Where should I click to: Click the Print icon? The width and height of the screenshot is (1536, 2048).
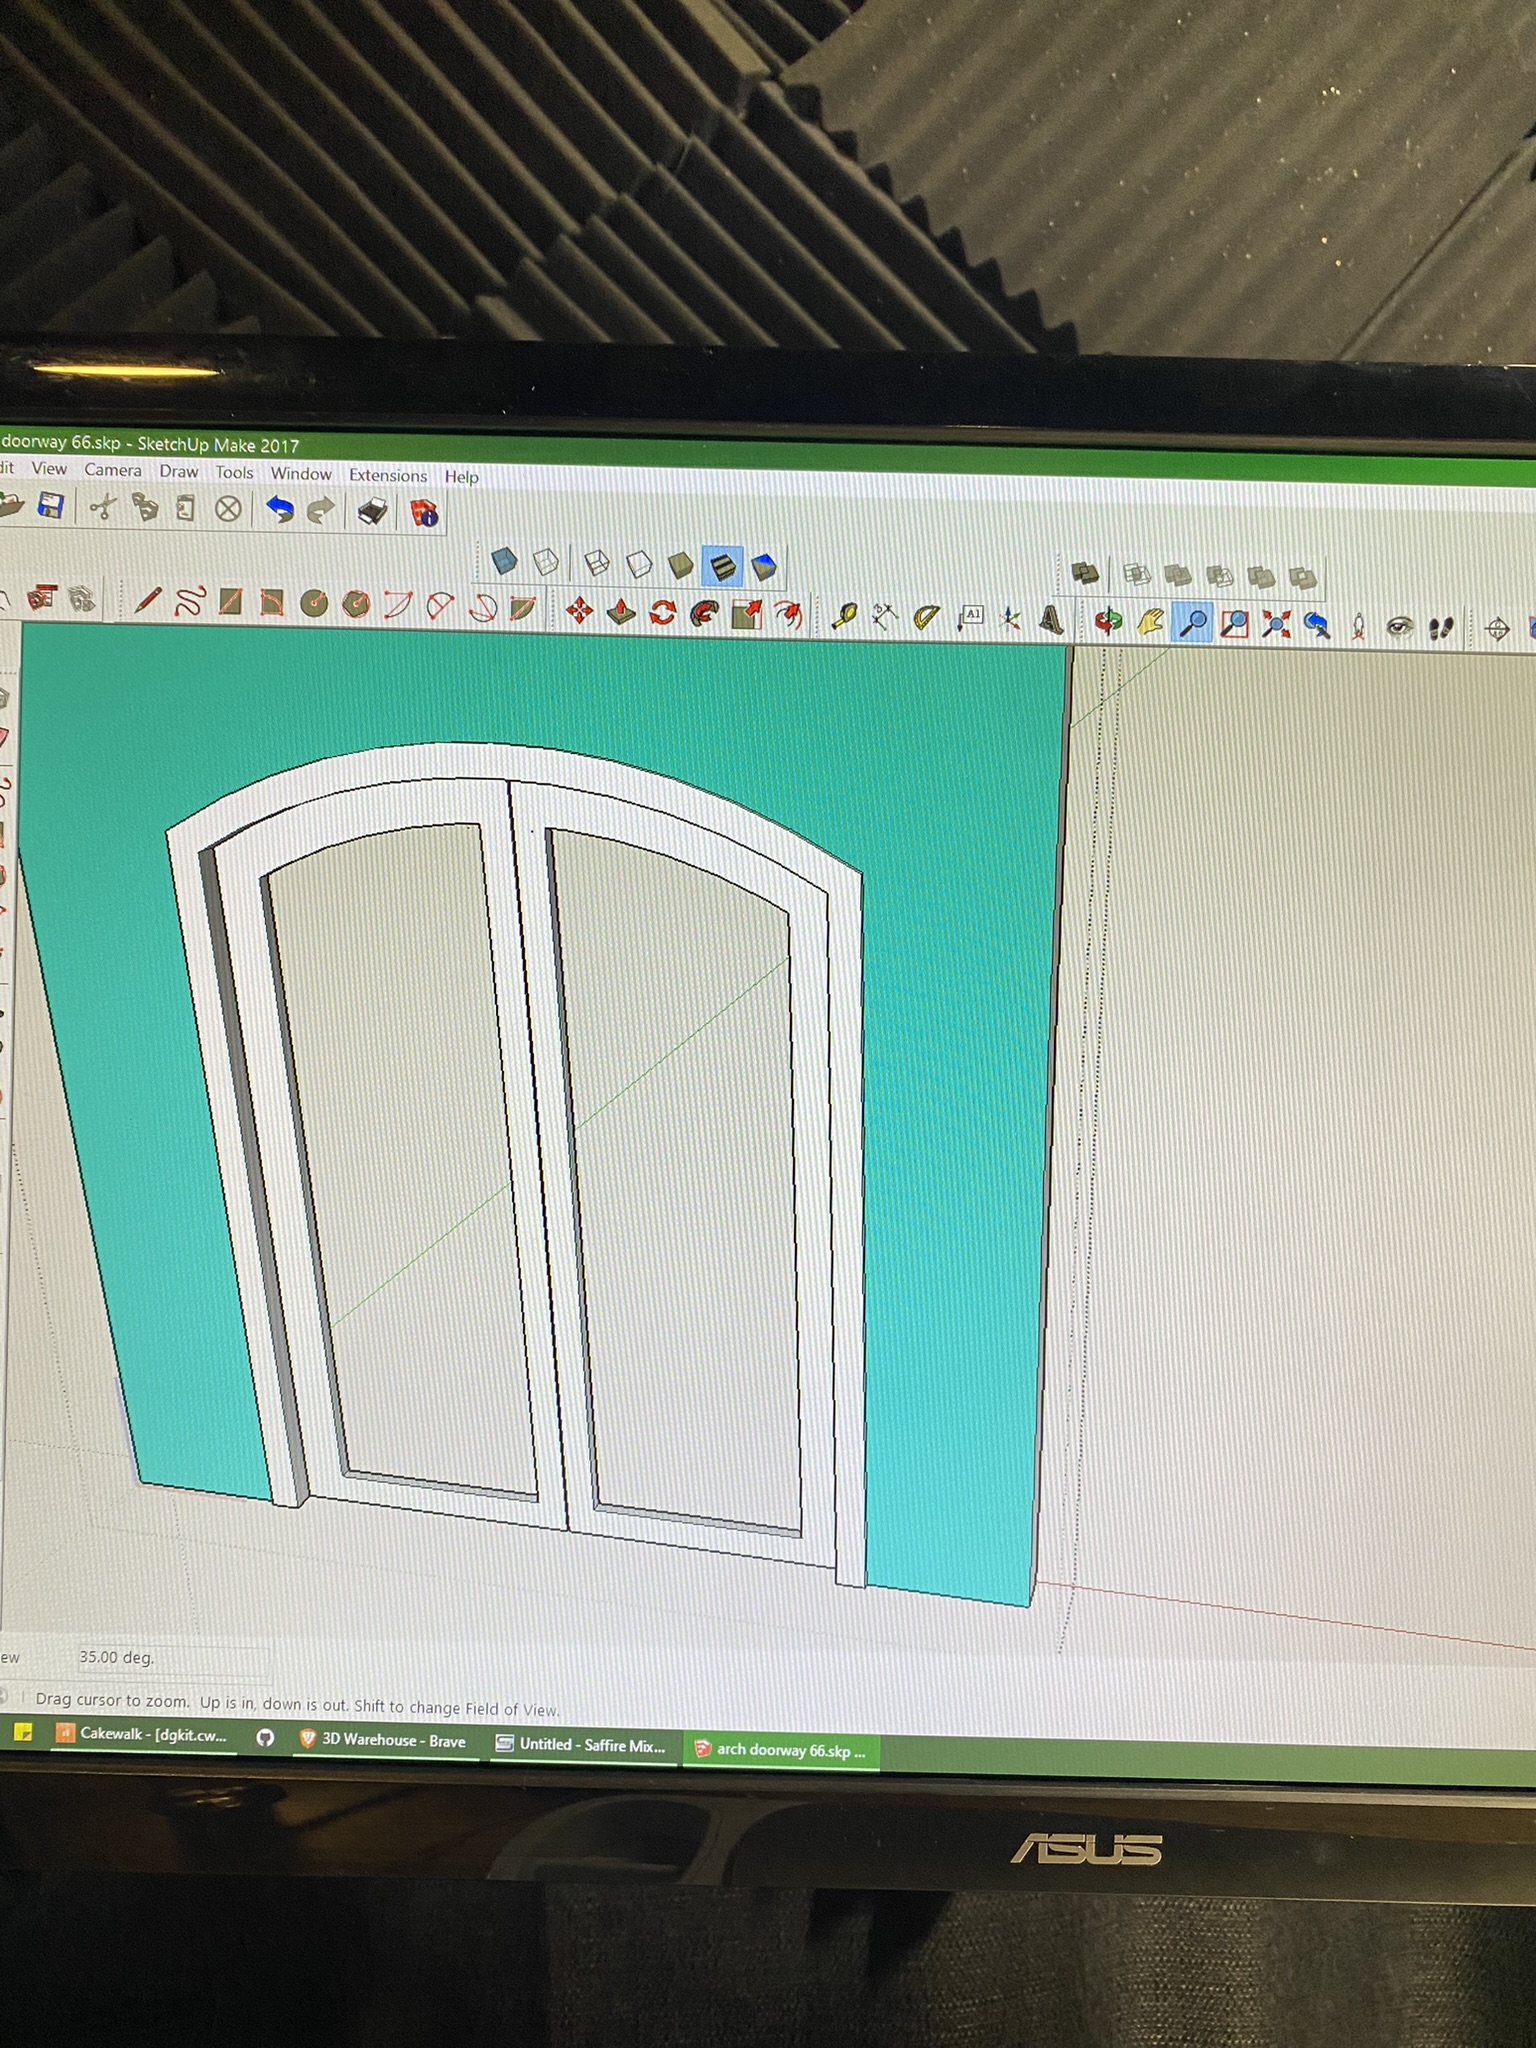(372, 512)
